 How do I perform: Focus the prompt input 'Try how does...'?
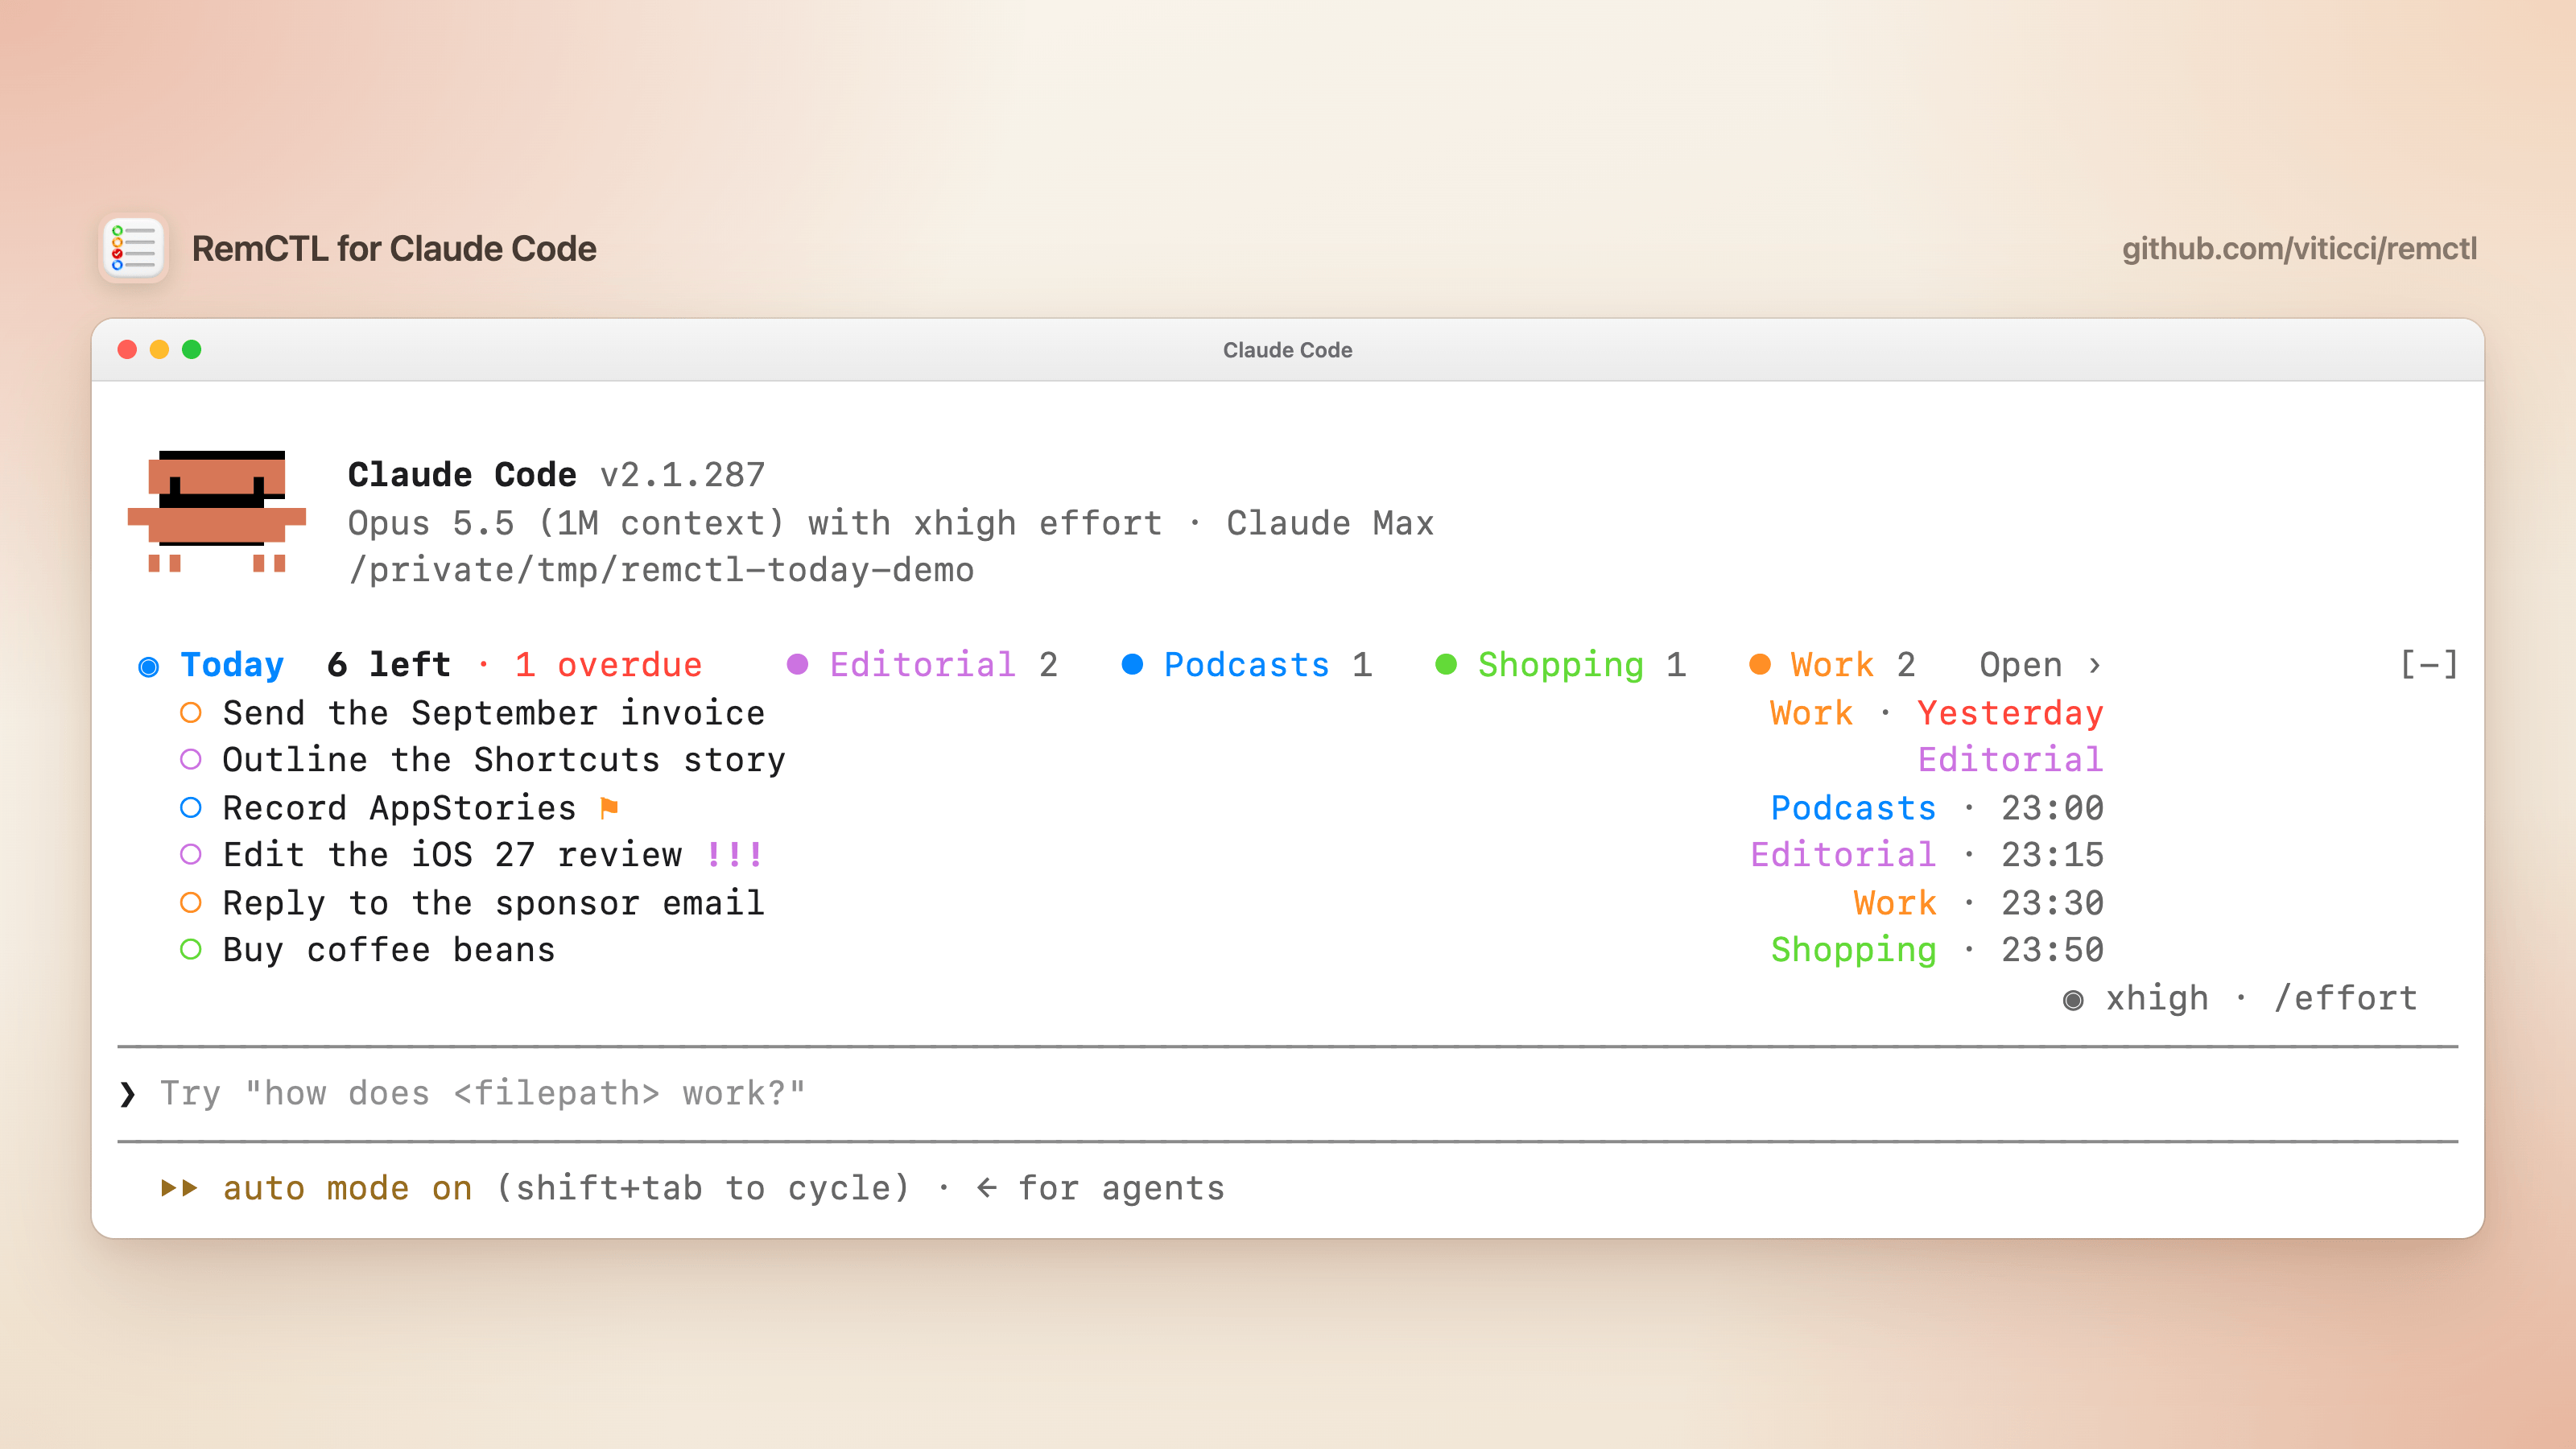[x=1288, y=1094]
